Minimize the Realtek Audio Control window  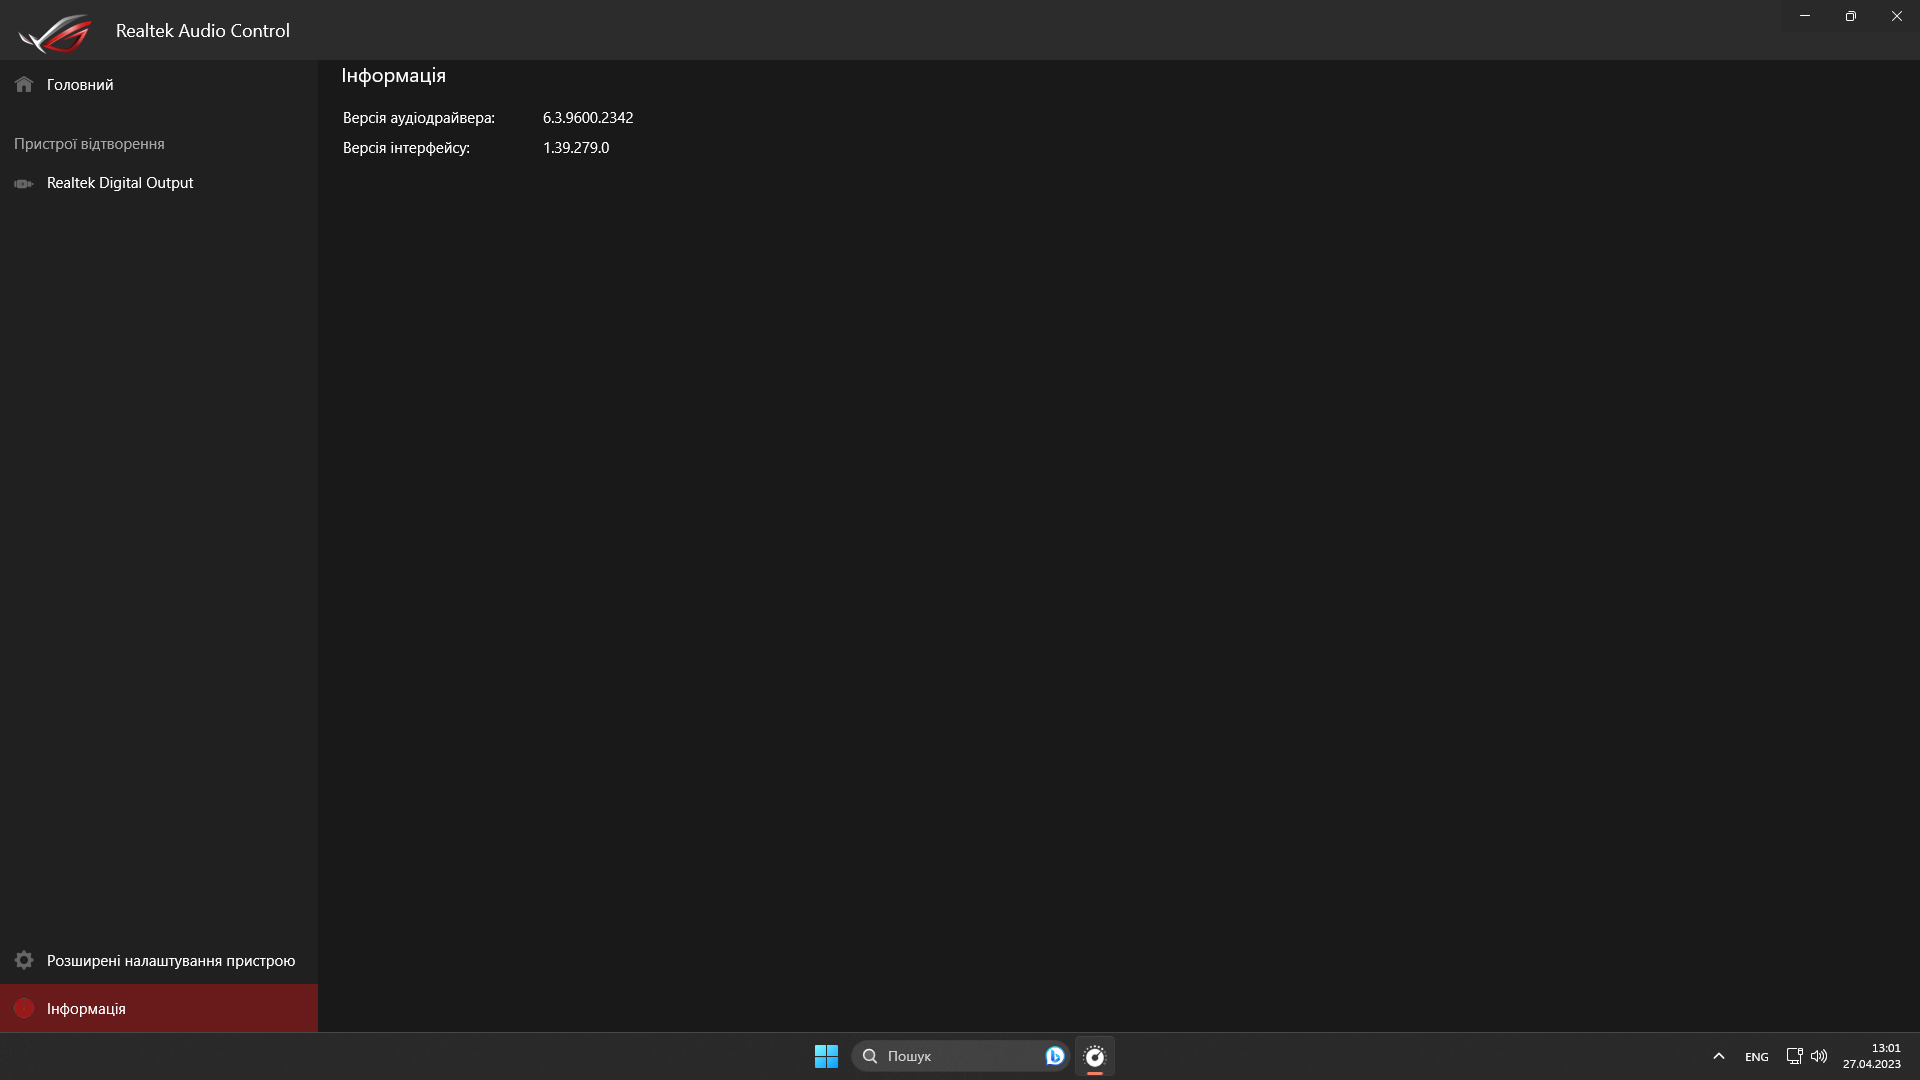[x=1805, y=16]
